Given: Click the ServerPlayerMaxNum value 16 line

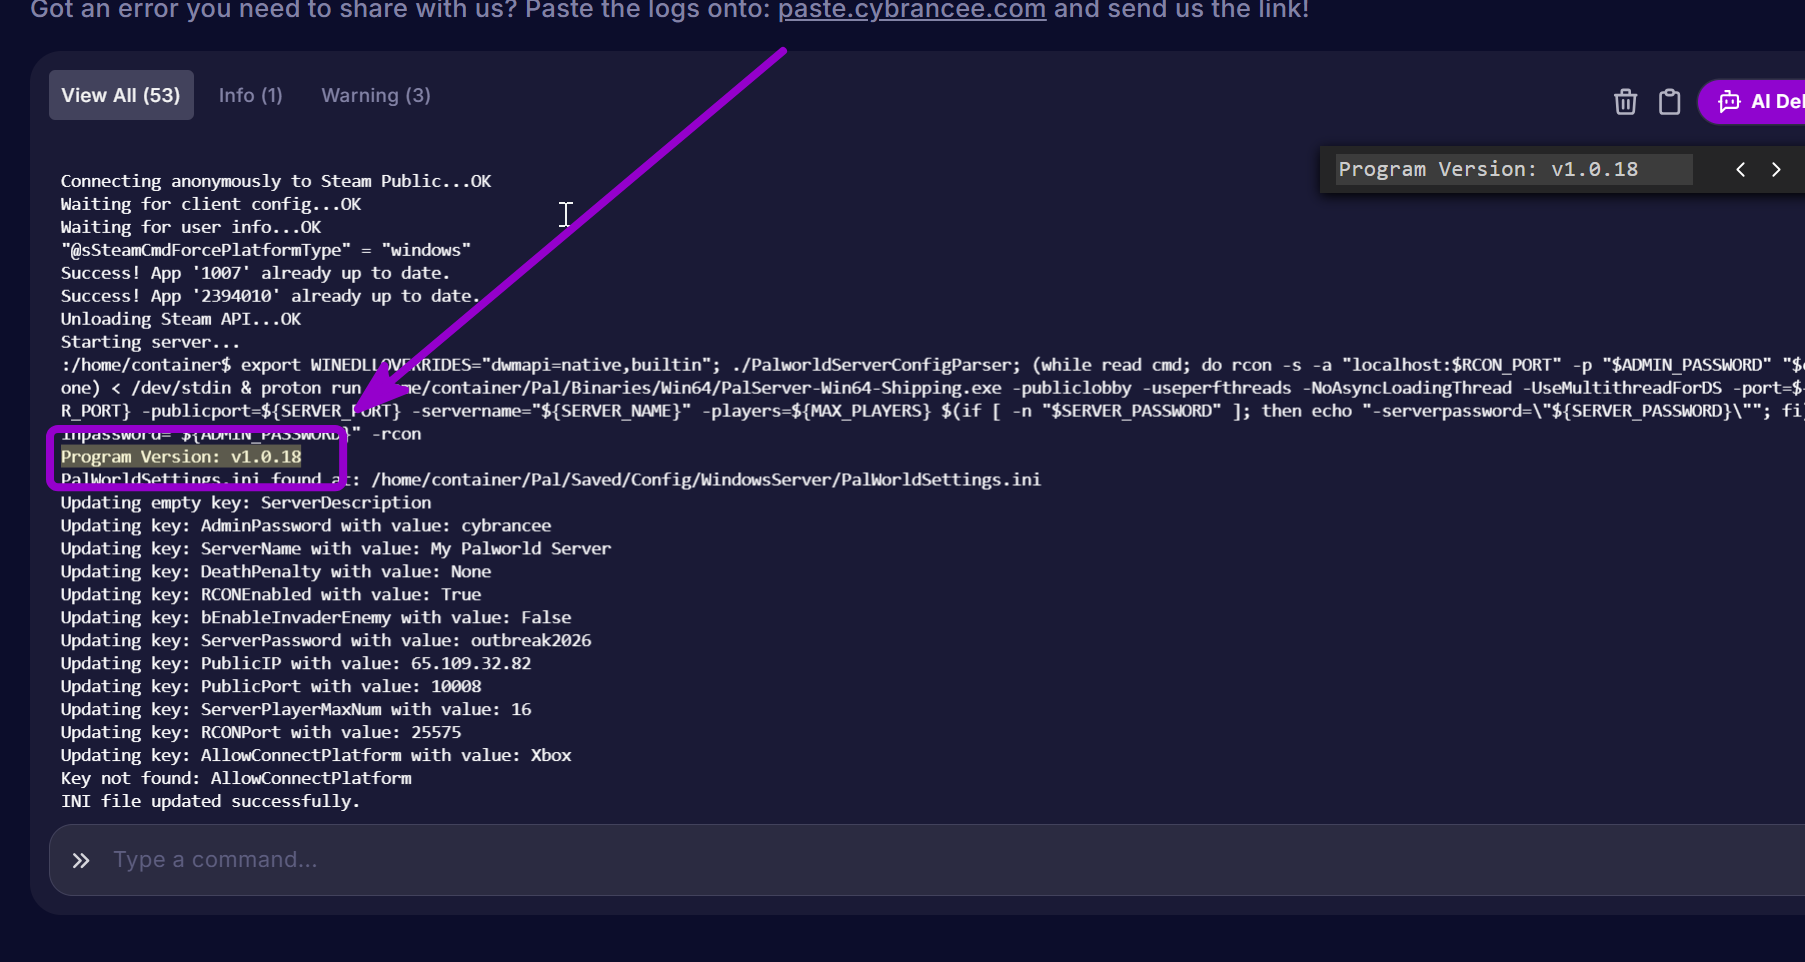Looking at the screenshot, I should pos(296,710).
